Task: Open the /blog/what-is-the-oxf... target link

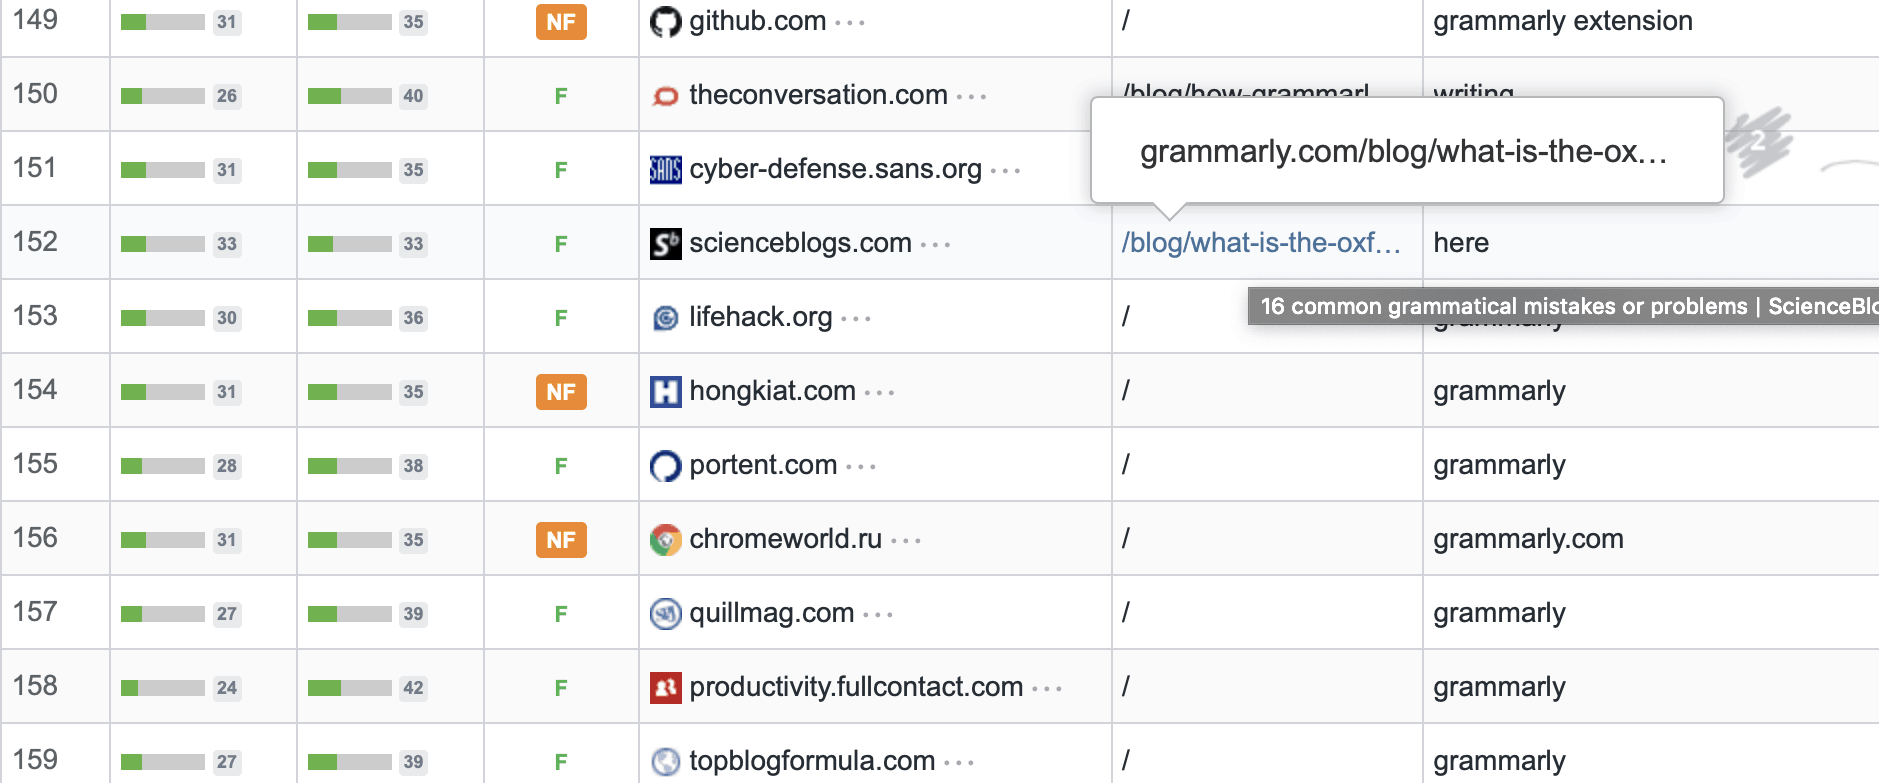Action: point(1261,243)
